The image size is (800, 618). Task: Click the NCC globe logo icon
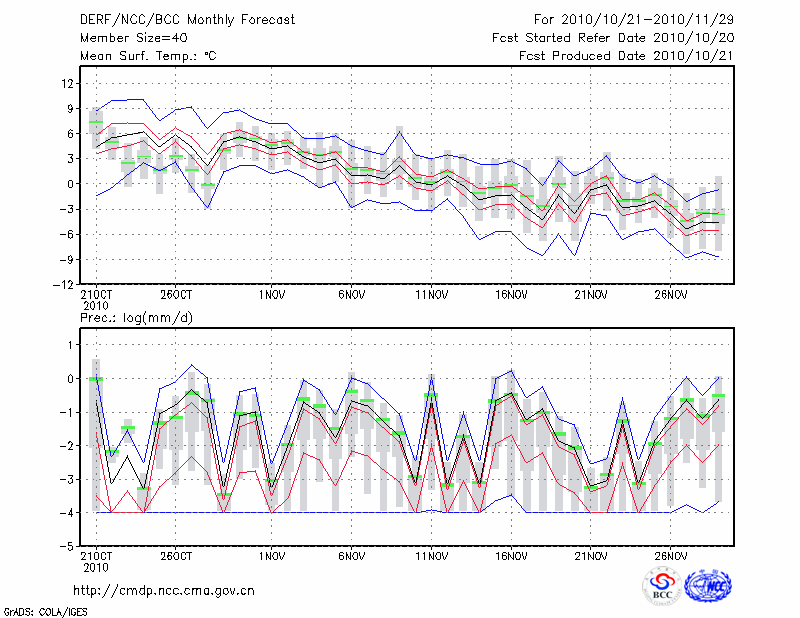tap(707, 586)
